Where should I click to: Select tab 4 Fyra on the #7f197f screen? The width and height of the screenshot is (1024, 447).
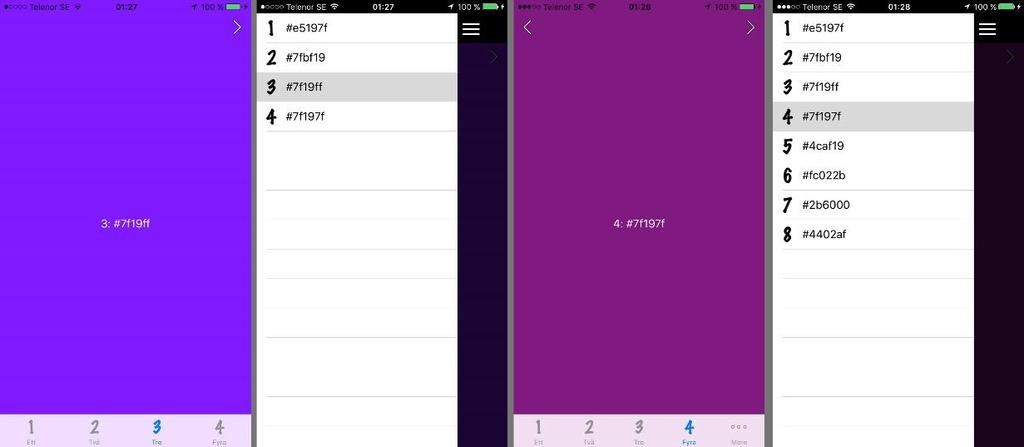(x=689, y=431)
